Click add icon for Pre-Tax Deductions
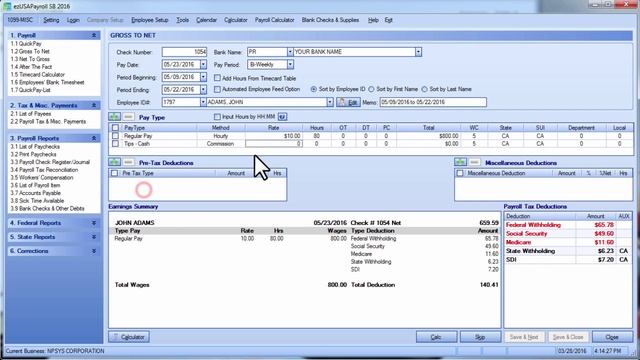Viewport: 640px width, 360px height. 114,162
